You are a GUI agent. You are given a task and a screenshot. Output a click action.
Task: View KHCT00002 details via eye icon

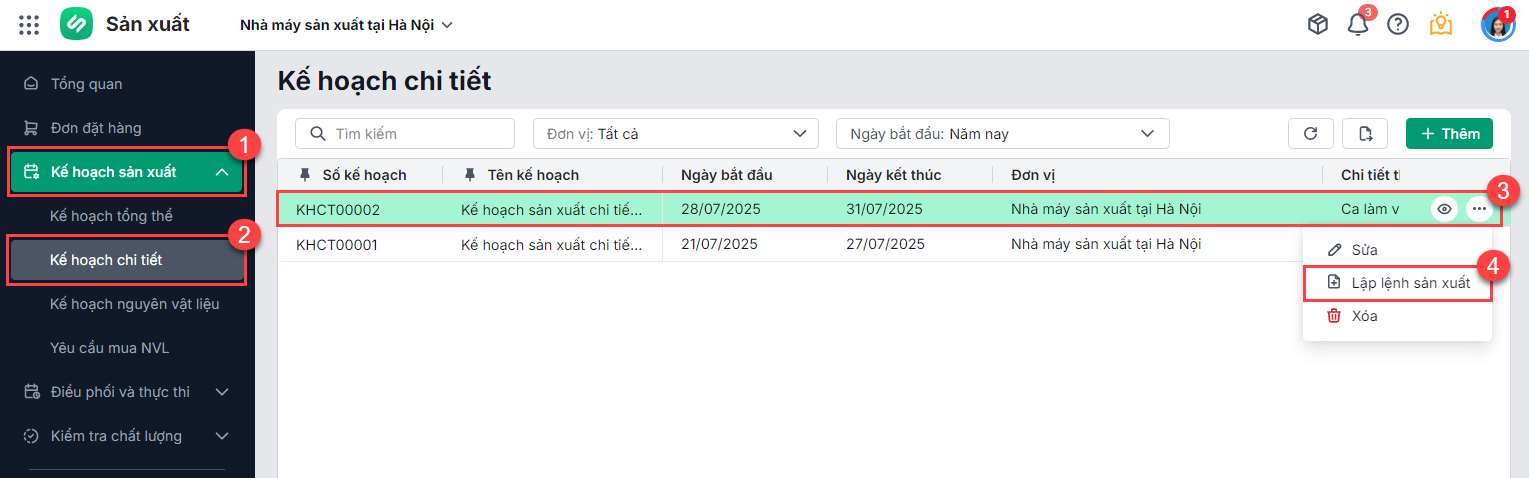(1444, 209)
